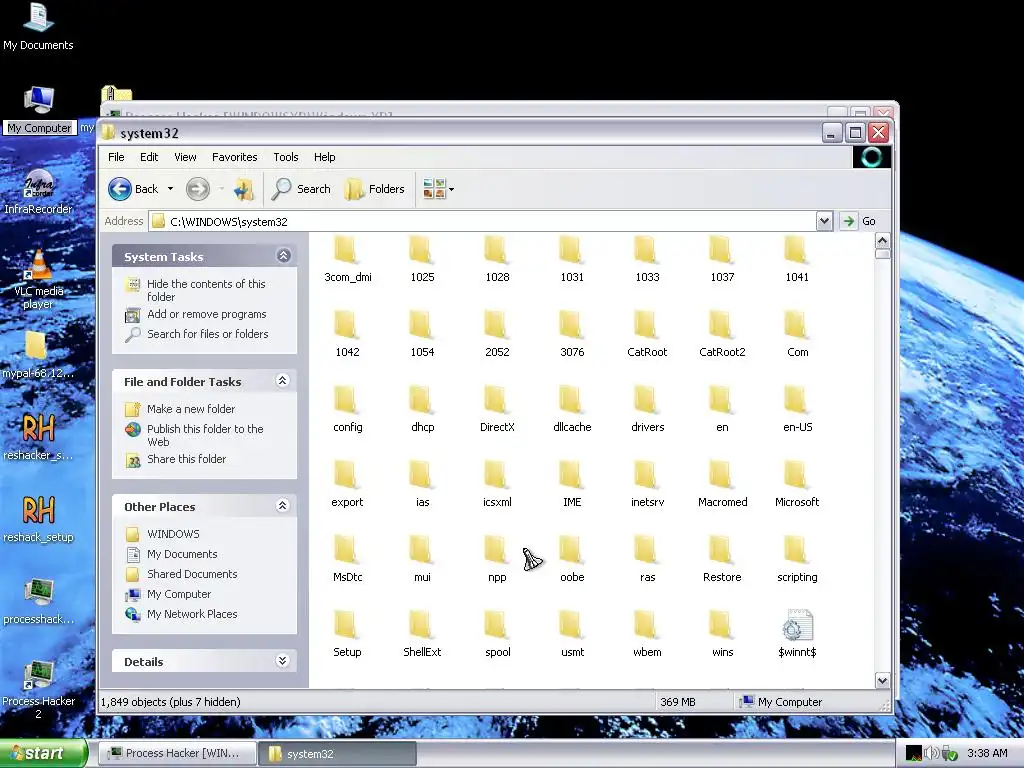Select the spool folder
Screen dimensions: 1024x768
pos(497,635)
